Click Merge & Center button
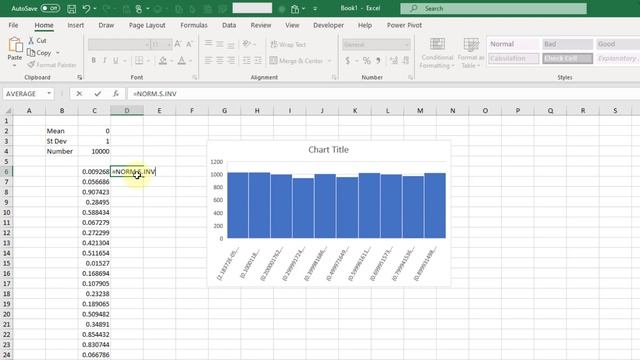This screenshot has height=360, width=640. click(296, 60)
